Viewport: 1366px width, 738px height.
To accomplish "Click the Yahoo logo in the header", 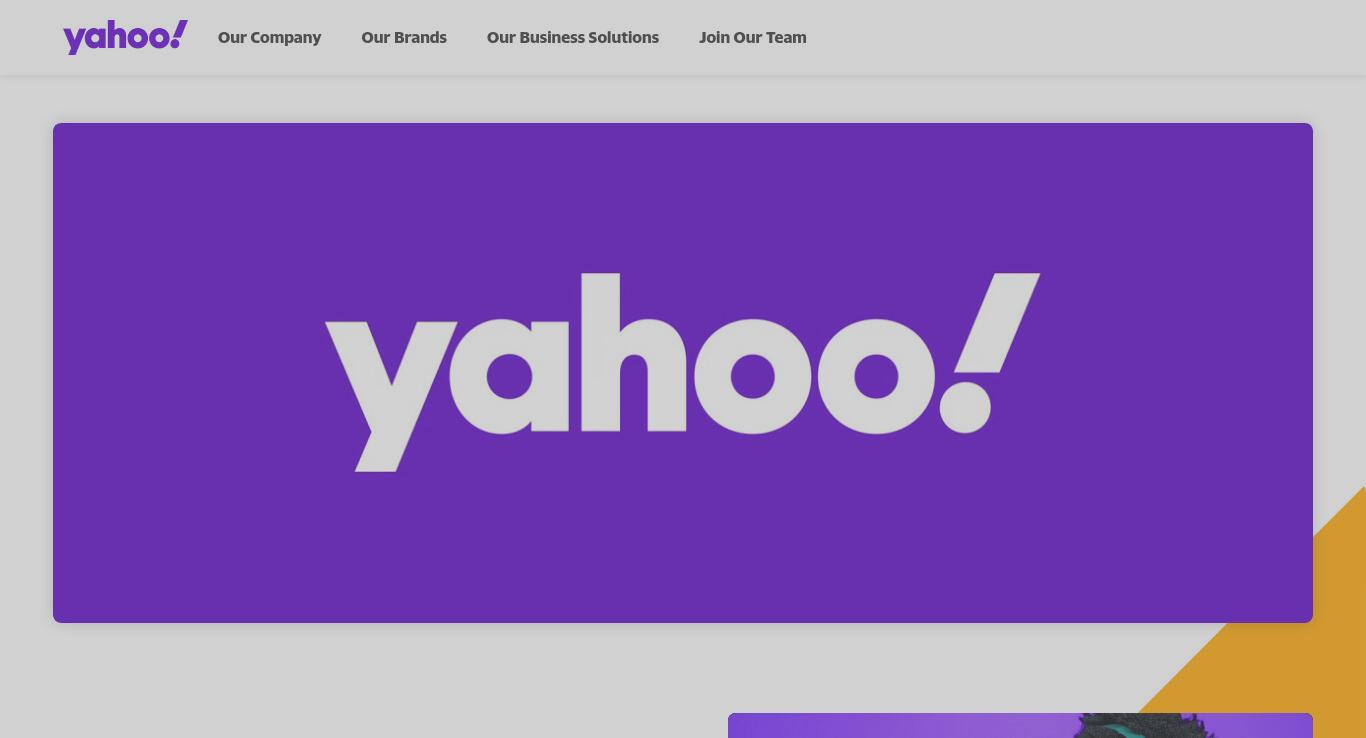I will click(125, 37).
